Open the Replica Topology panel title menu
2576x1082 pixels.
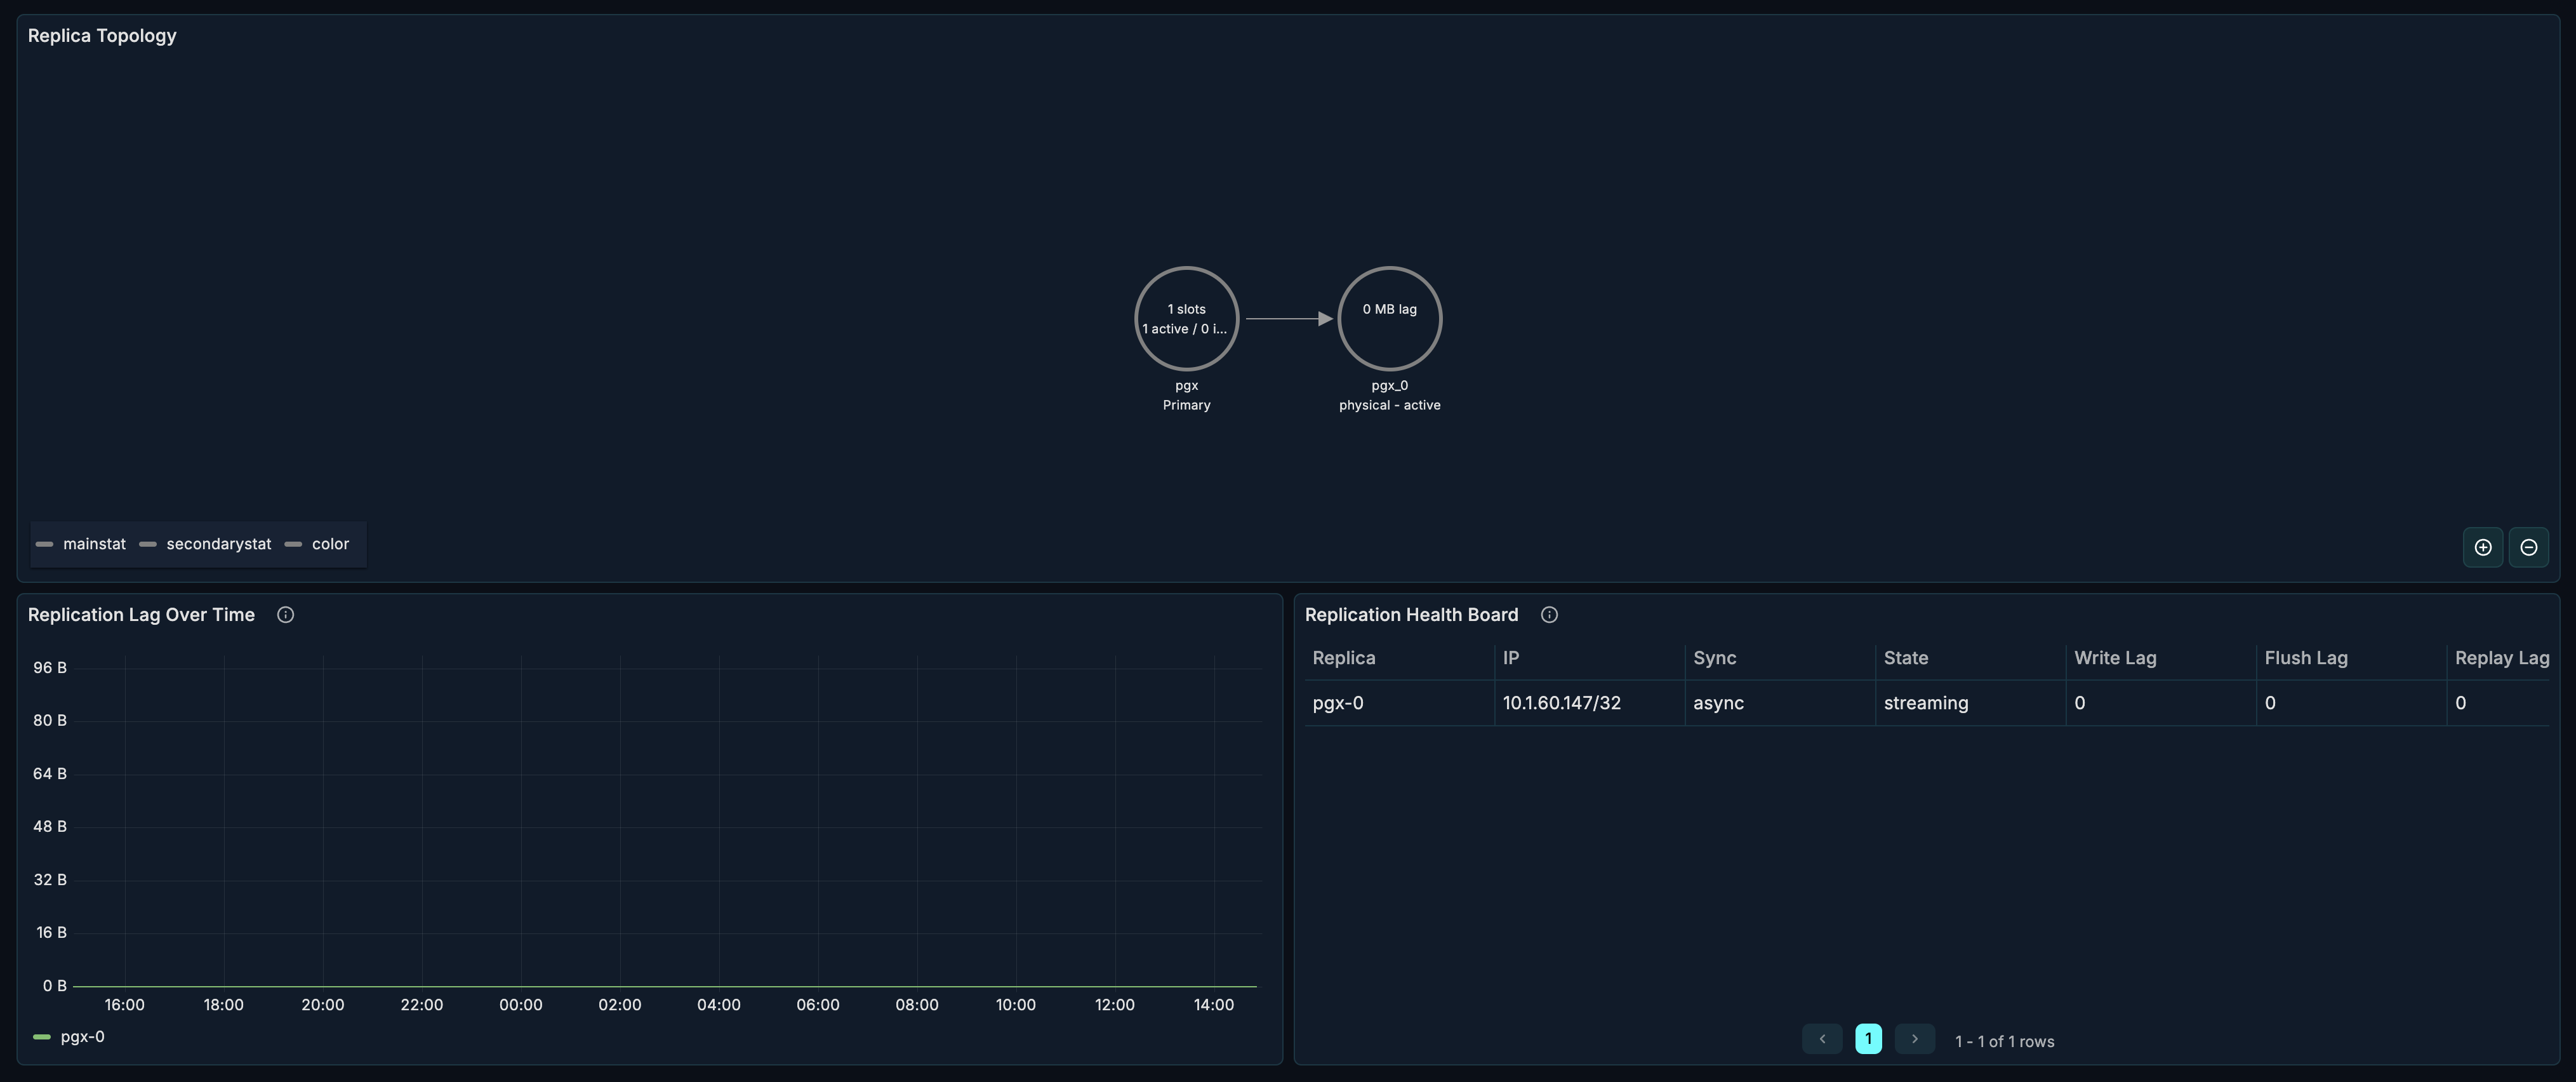coord(102,36)
